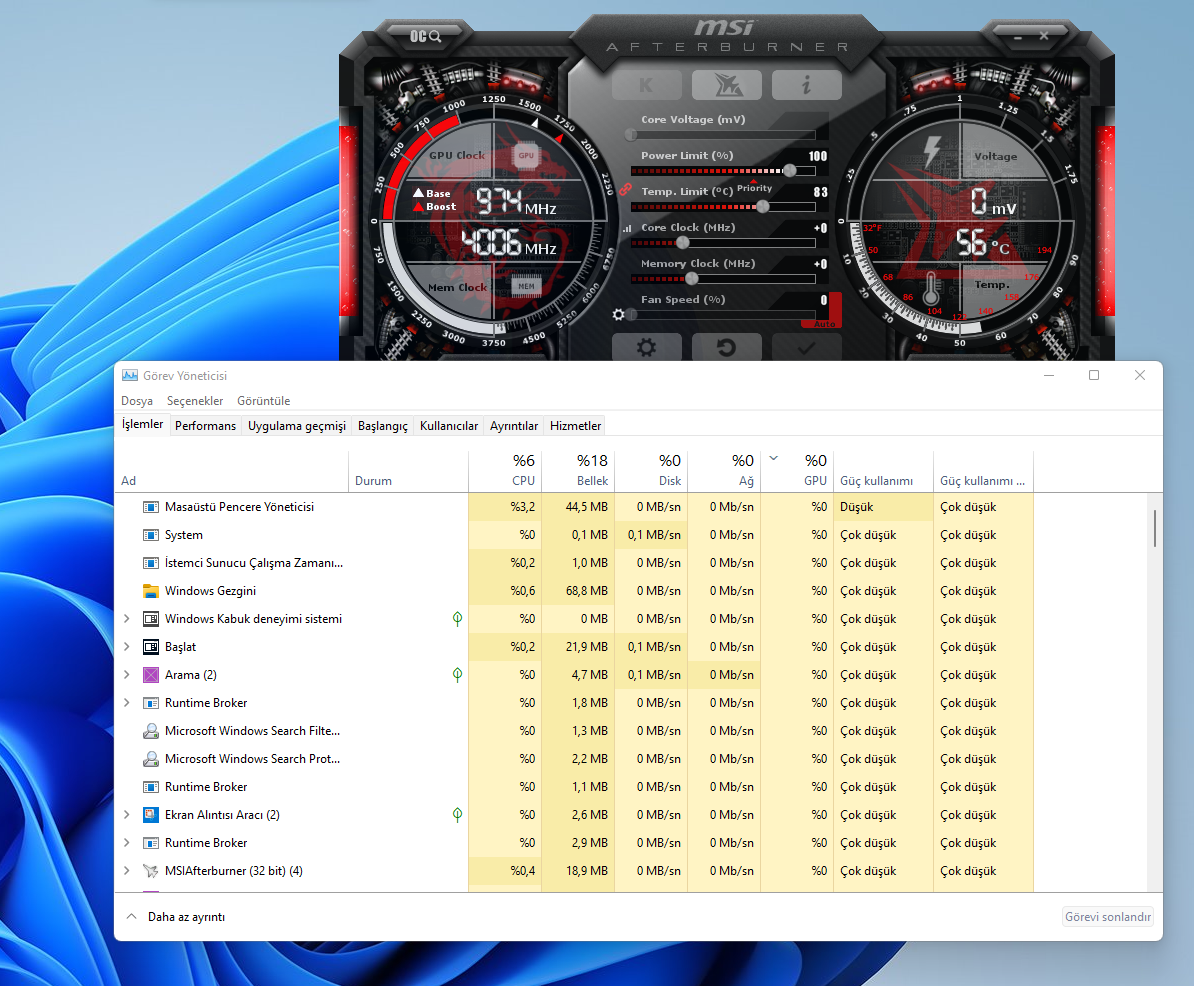Click the Memory Clock slider handle
This screenshot has height=986, width=1194.
pos(691,279)
